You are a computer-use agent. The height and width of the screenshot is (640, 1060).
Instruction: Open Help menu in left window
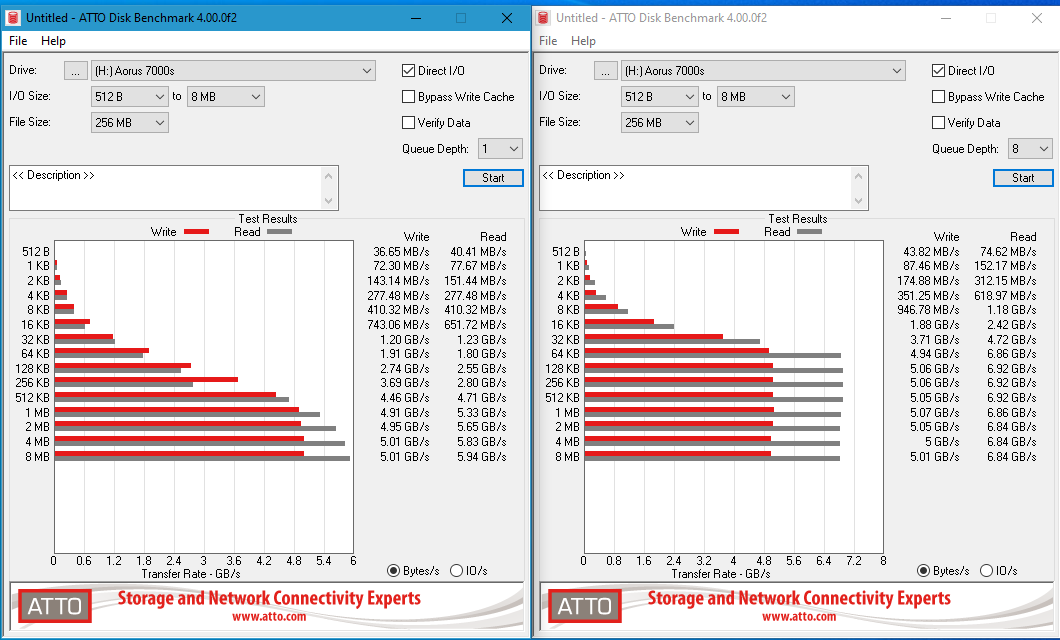(53, 41)
